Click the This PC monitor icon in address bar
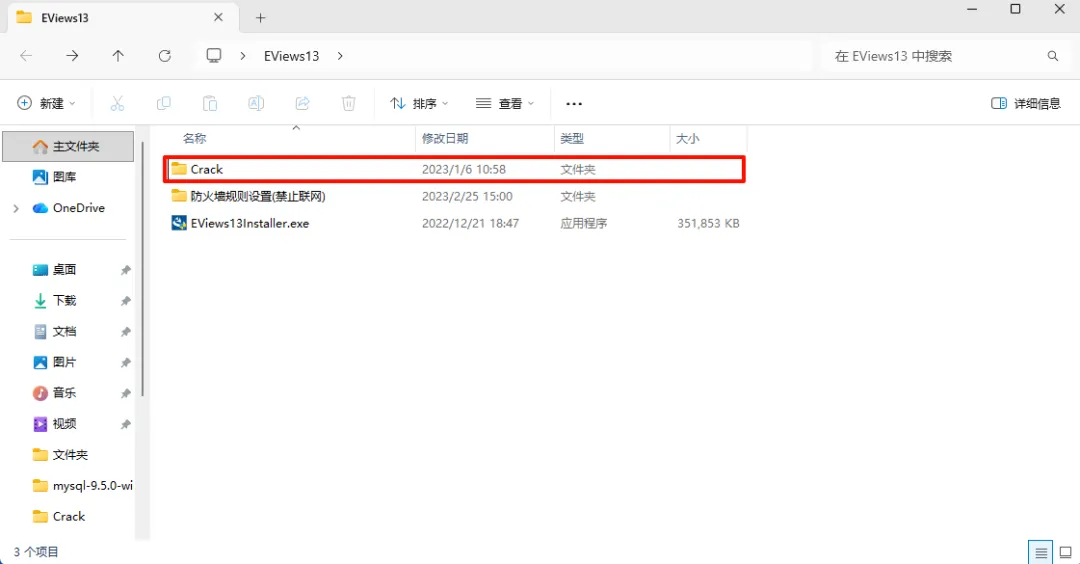 (x=214, y=56)
